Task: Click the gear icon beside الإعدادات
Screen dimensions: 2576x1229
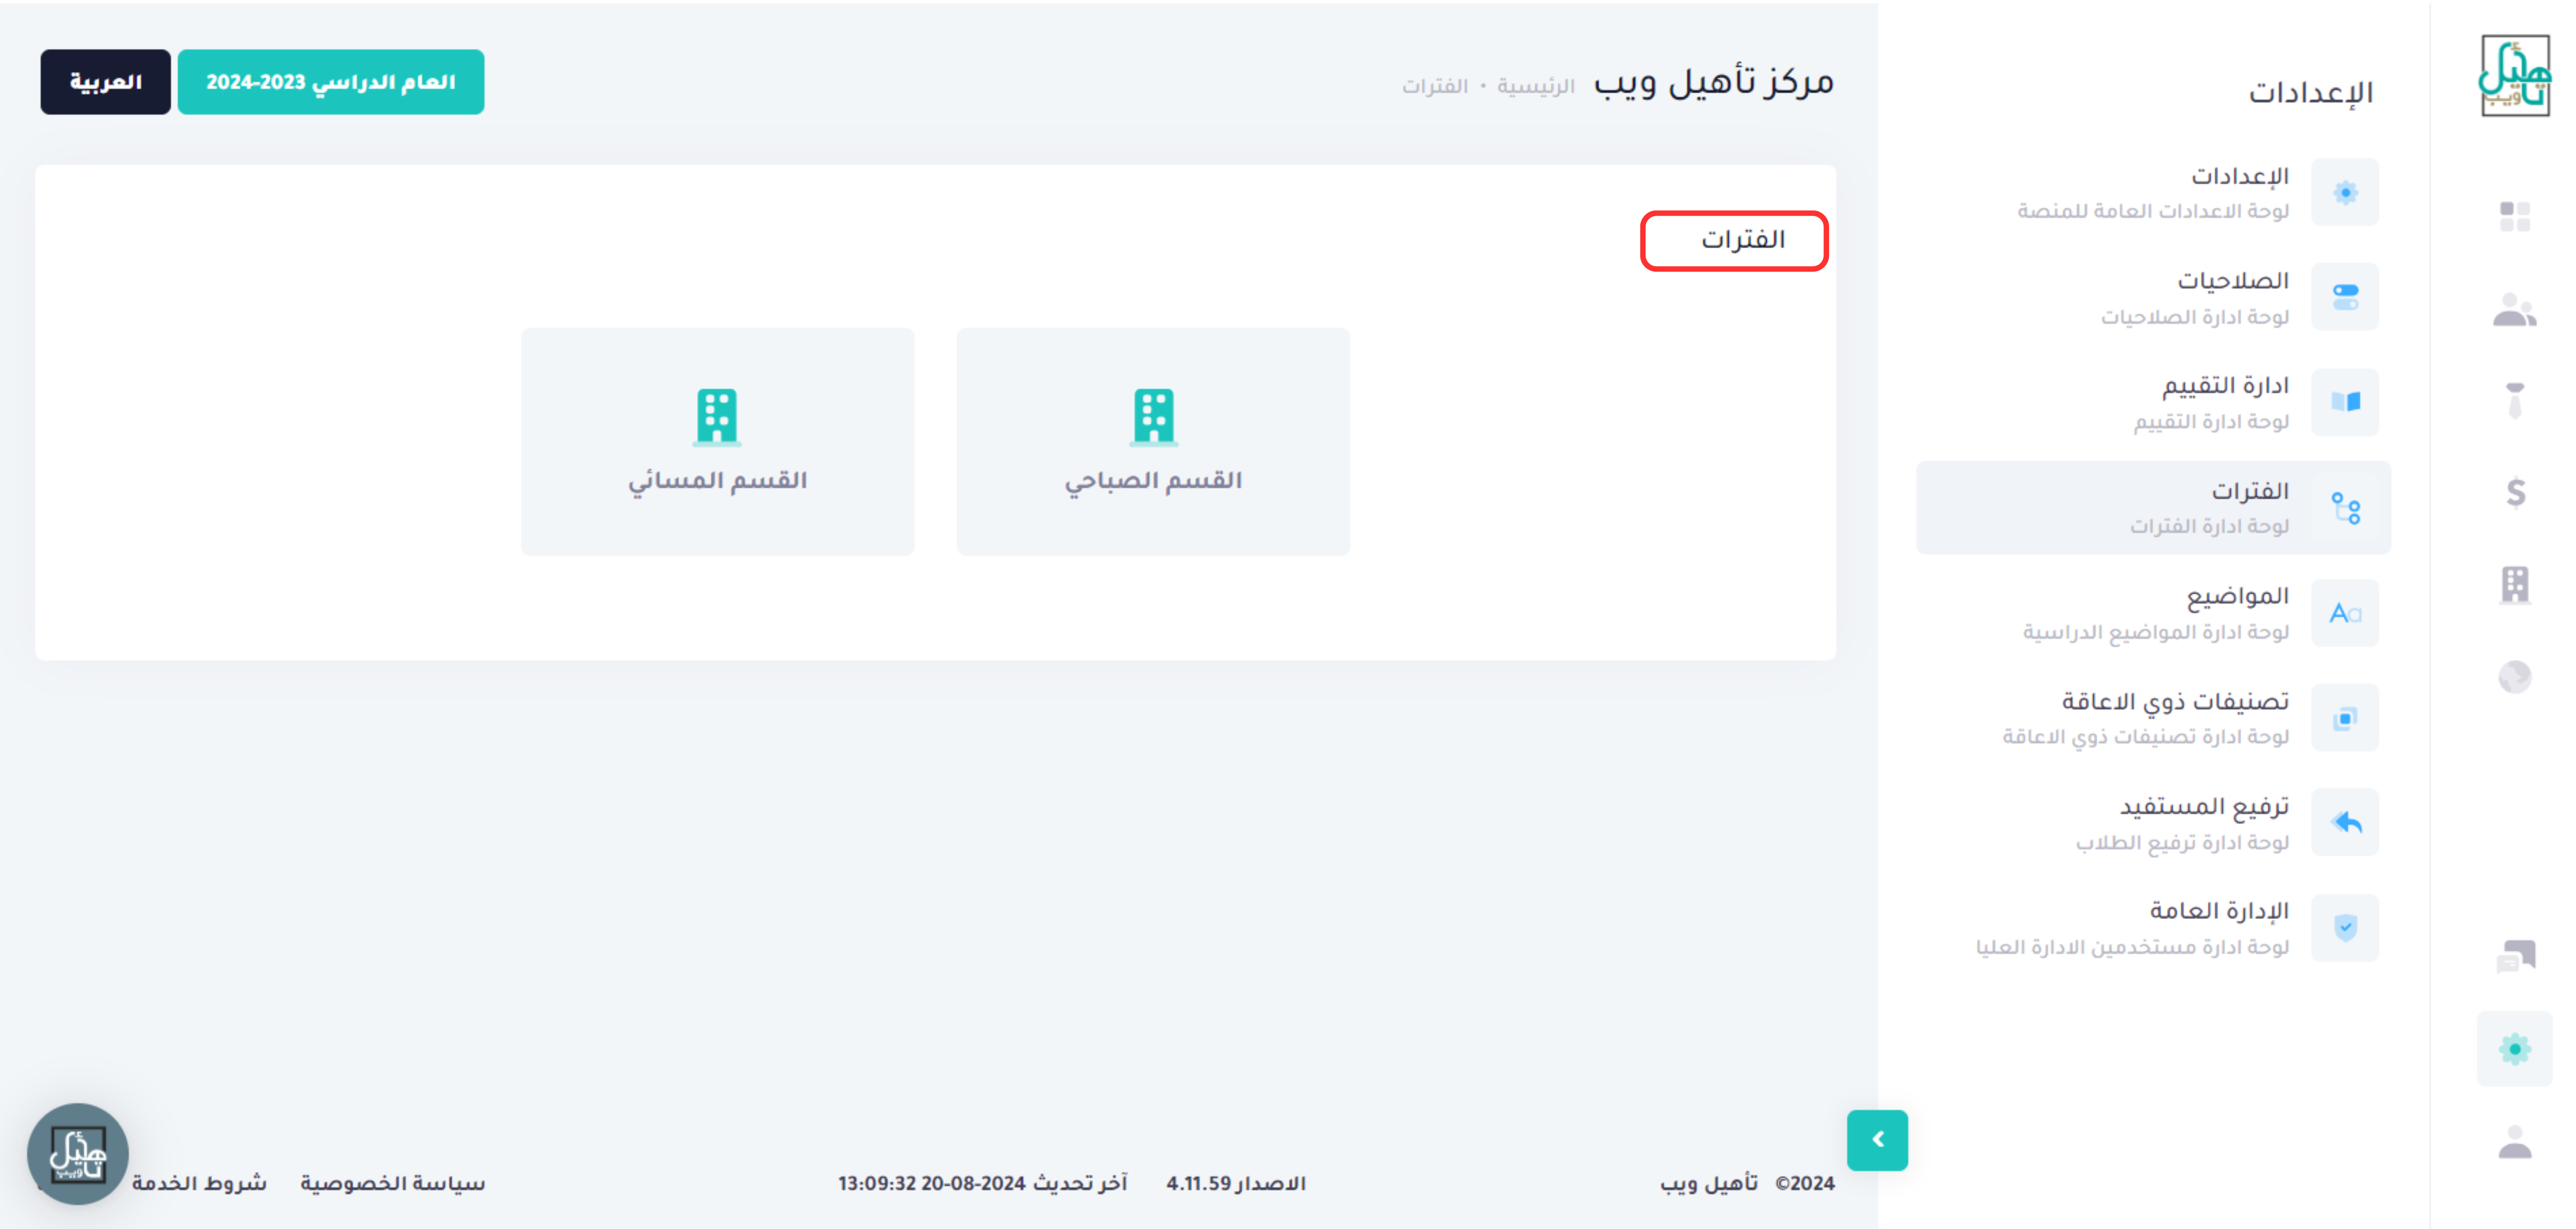Action: (2345, 192)
